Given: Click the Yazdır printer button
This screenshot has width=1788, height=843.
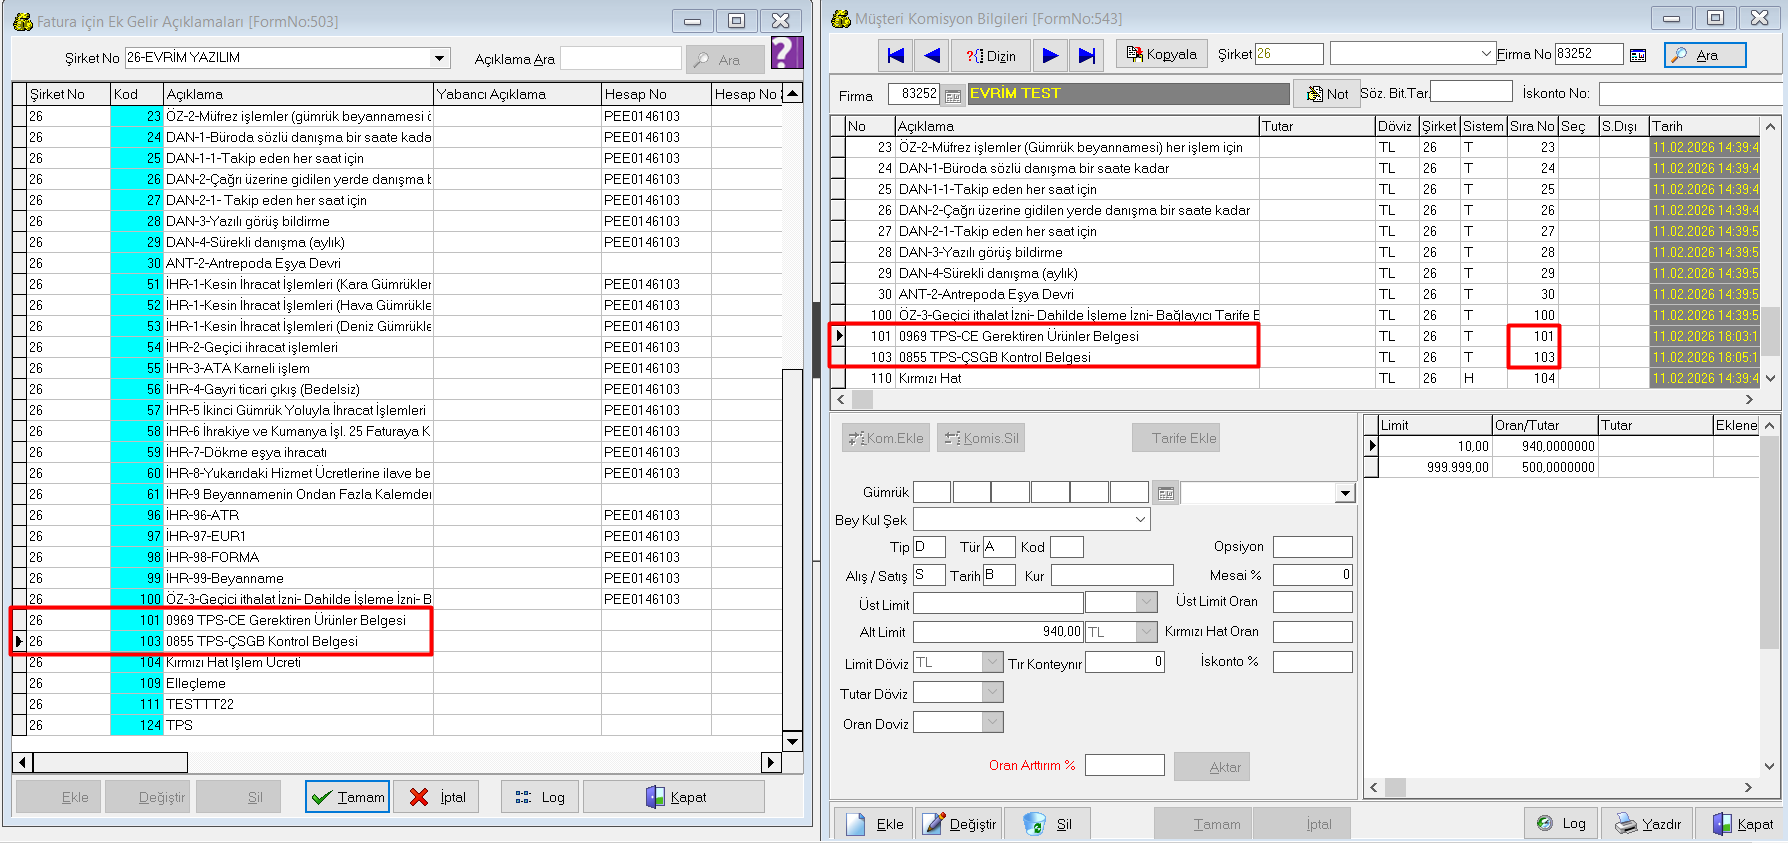Looking at the screenshot, I should tap(1649, 824).
